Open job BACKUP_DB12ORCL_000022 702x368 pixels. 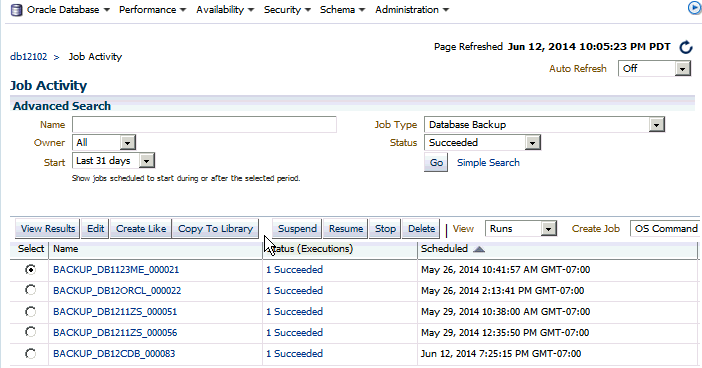tap(117, 291)
